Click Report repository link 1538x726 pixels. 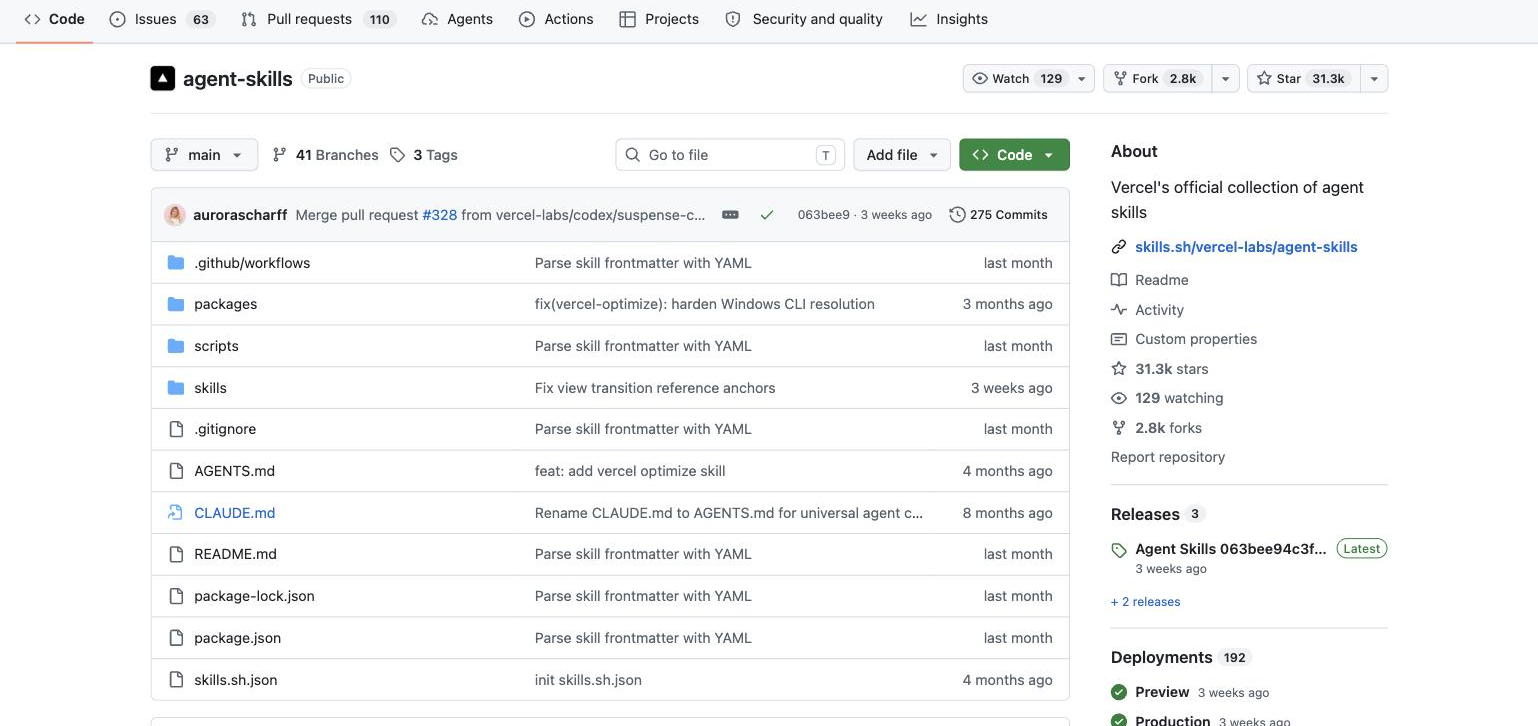[1168, 457]
